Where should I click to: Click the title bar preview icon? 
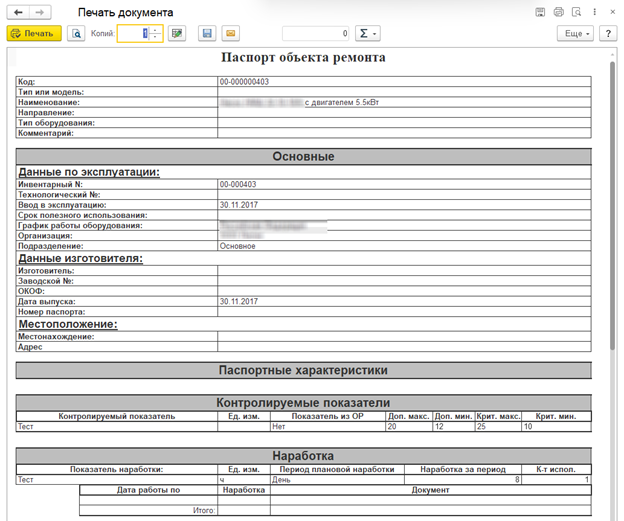click(576, 12)
